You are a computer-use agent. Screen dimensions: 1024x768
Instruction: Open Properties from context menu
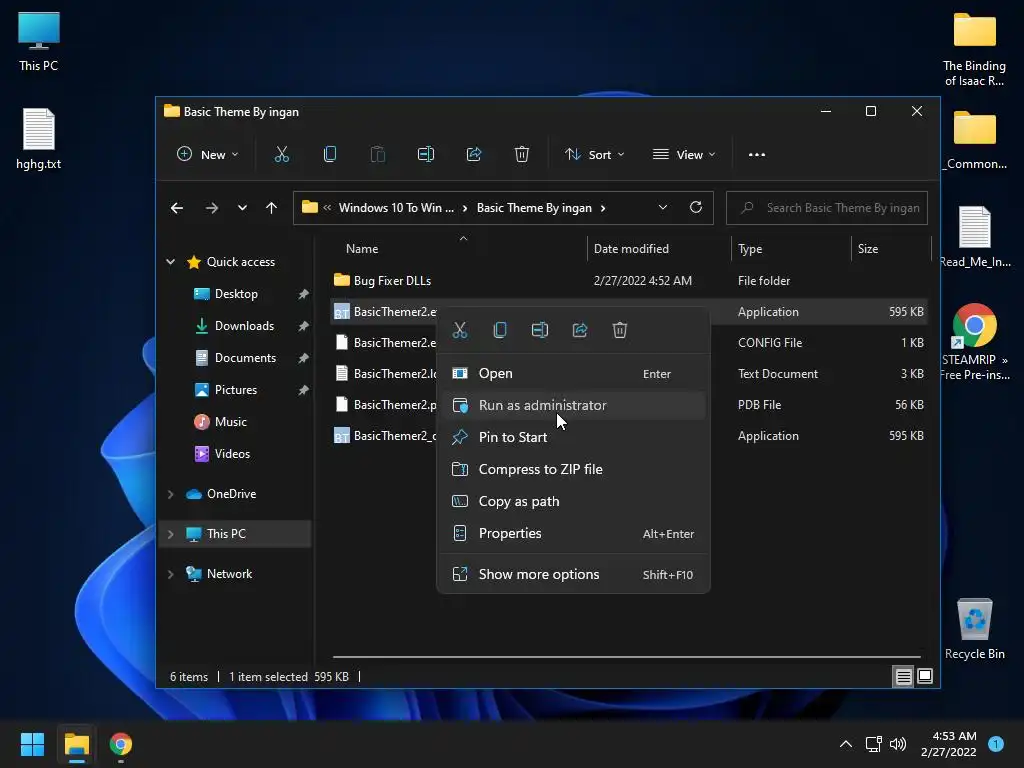click(573, 534)
